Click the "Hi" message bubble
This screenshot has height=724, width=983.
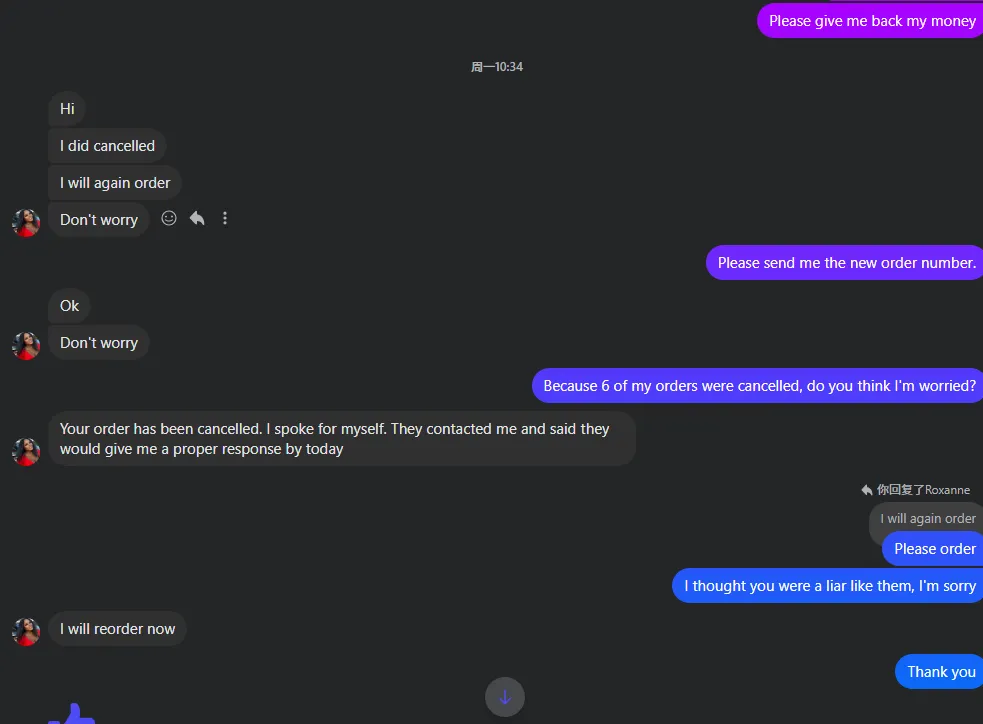point(67,108)
